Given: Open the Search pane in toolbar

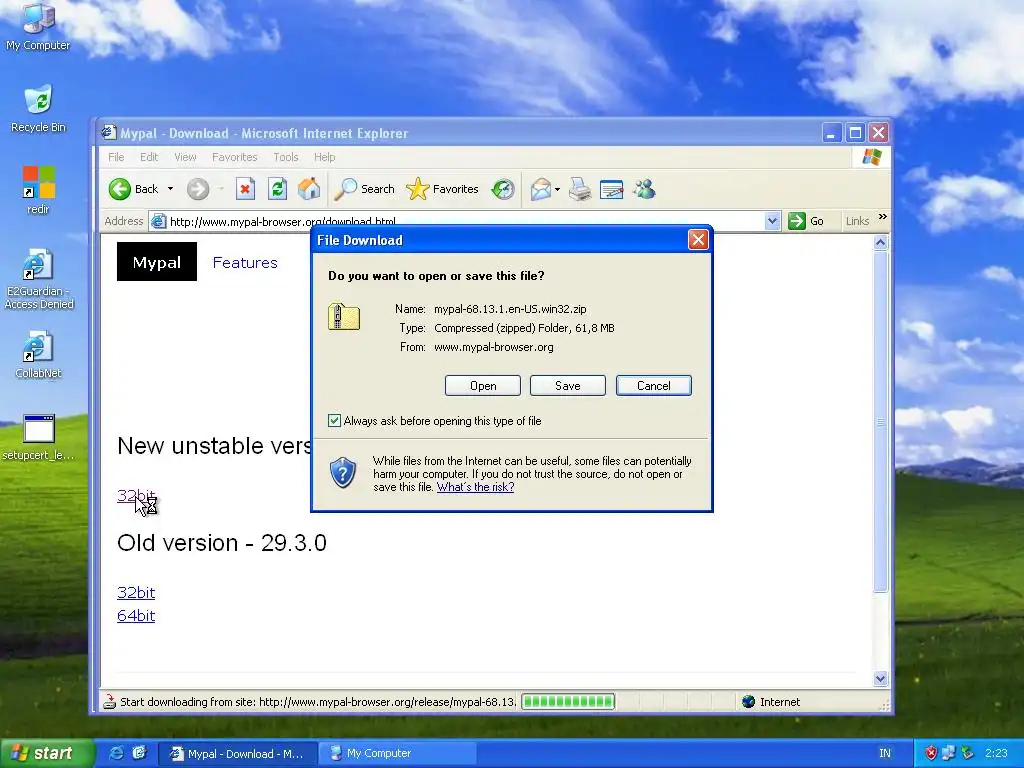Looking at the screenshot, I should coord(364,189).
